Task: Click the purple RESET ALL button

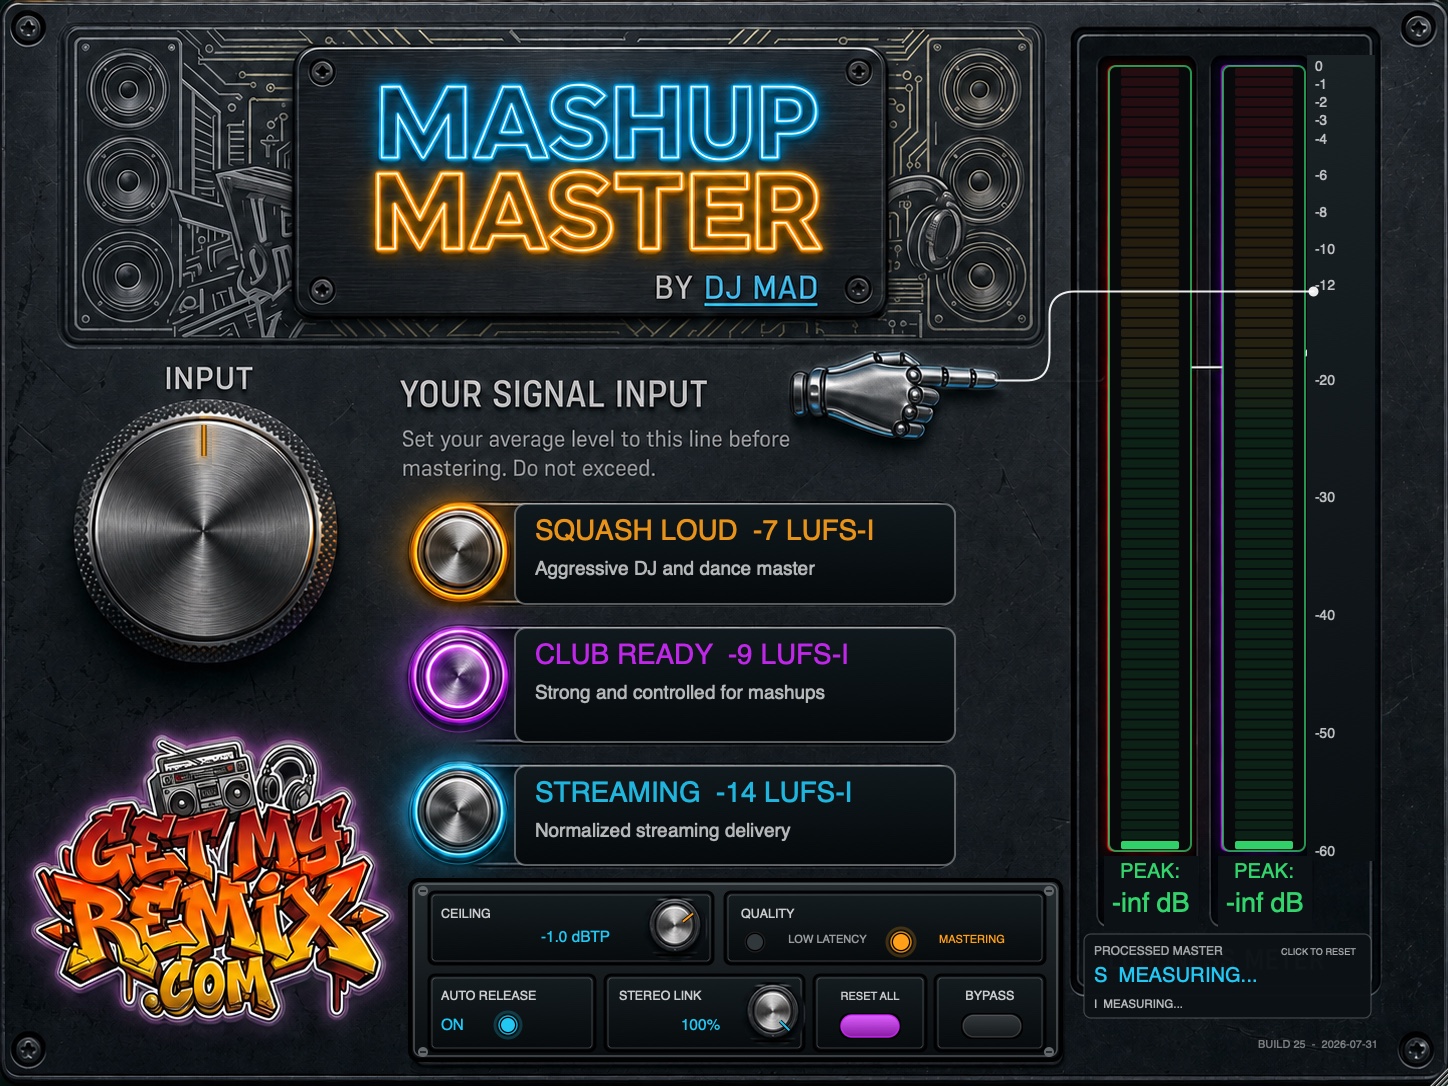Action: coord(869,1026)
